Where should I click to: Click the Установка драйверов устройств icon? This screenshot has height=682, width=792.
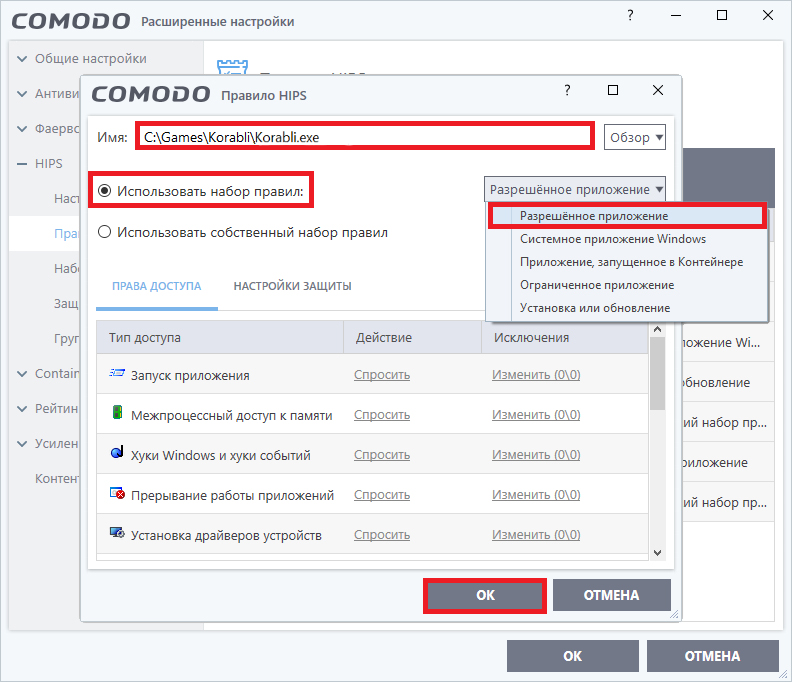coord(117,532)
